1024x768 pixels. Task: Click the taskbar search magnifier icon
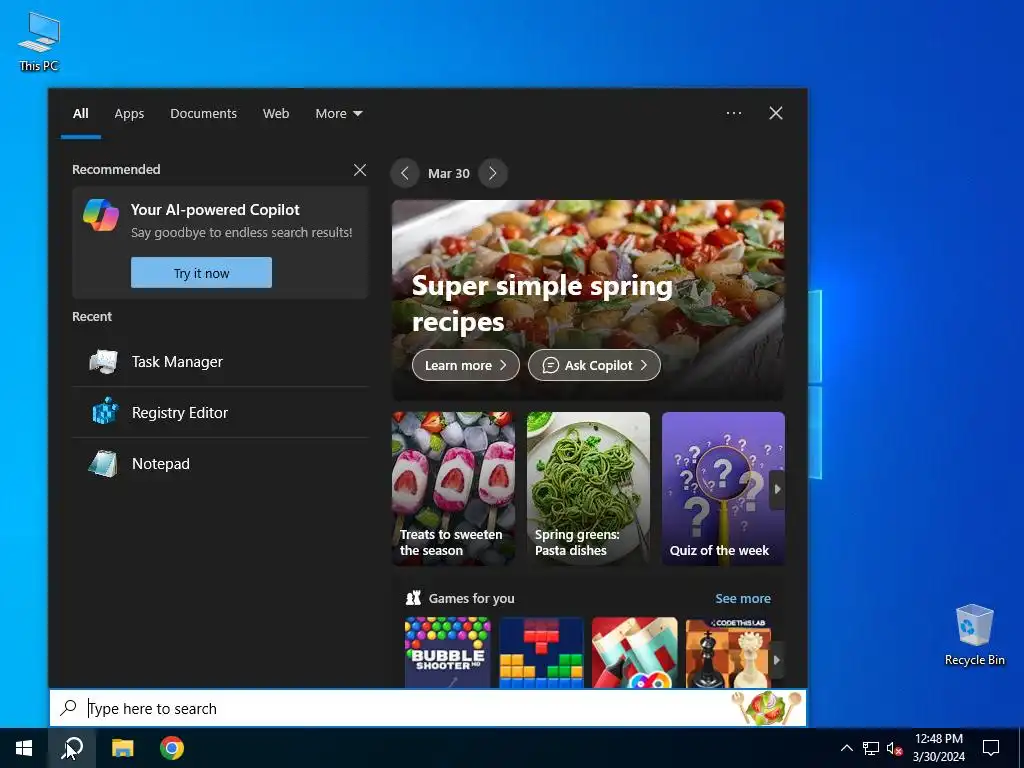coord(72,748)
